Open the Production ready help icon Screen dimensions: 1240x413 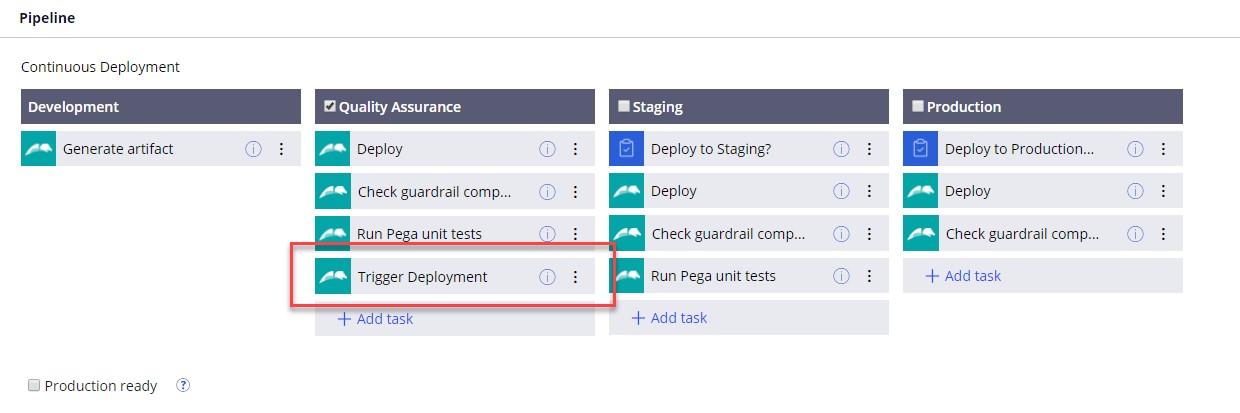(183, 385)
